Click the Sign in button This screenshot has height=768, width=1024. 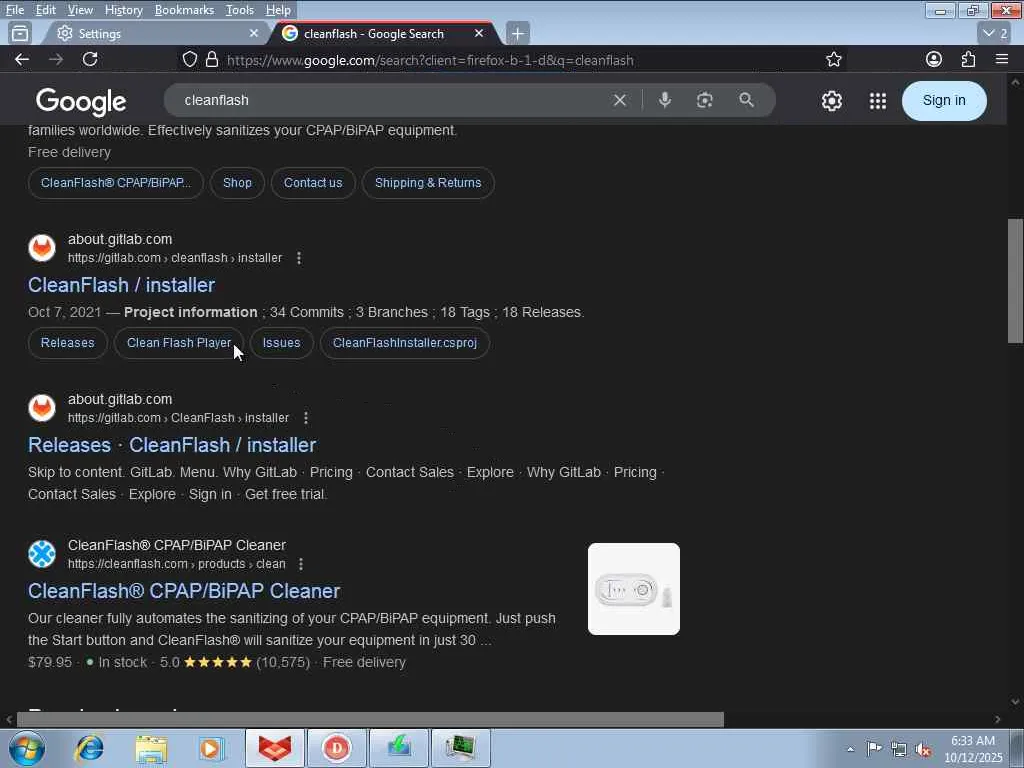click(x=944, y=101)
